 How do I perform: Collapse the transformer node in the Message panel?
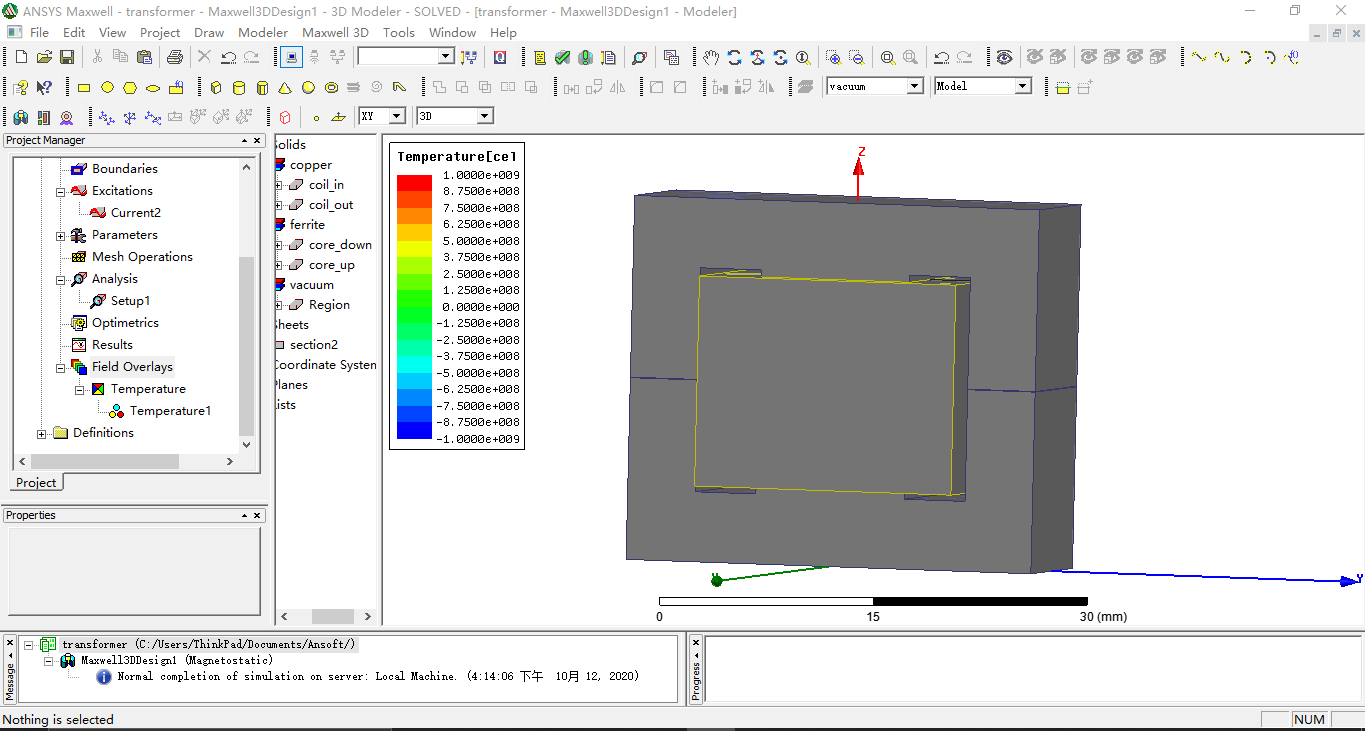pyautogui.click(x=29, y=645)
